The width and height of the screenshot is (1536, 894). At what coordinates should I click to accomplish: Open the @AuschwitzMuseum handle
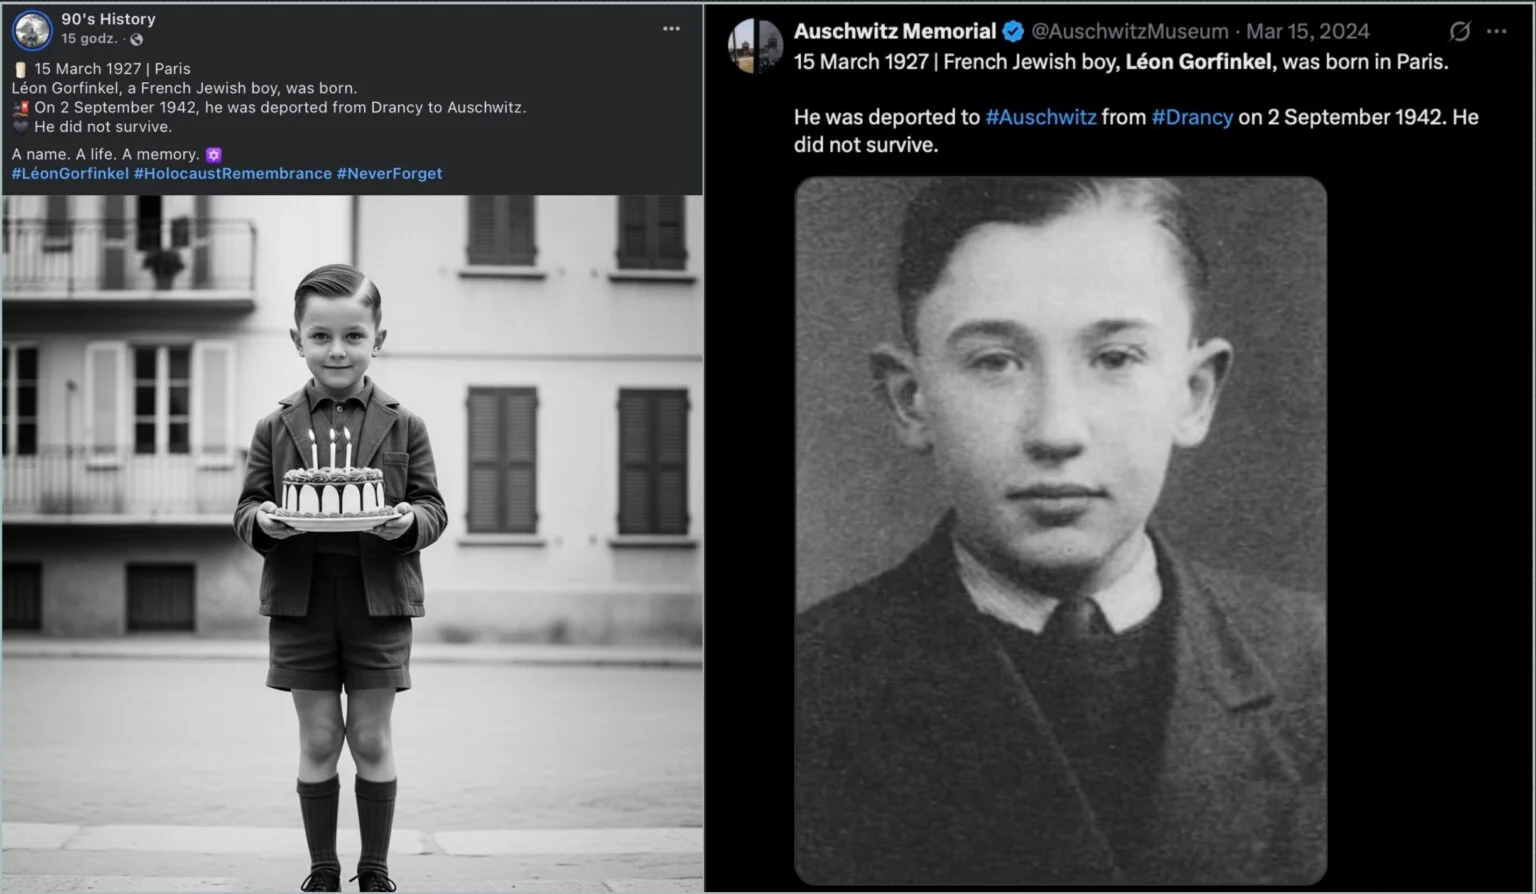point(1130,31)
